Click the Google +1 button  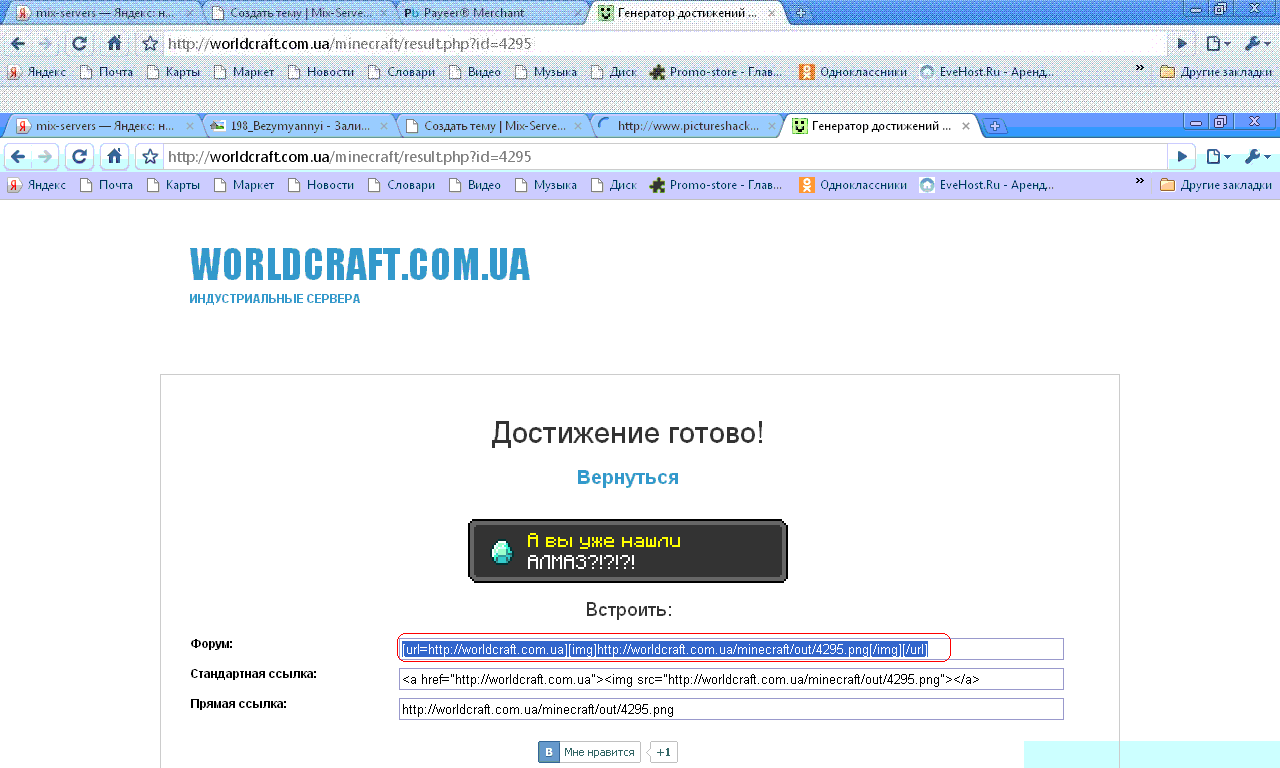[664, 752]
